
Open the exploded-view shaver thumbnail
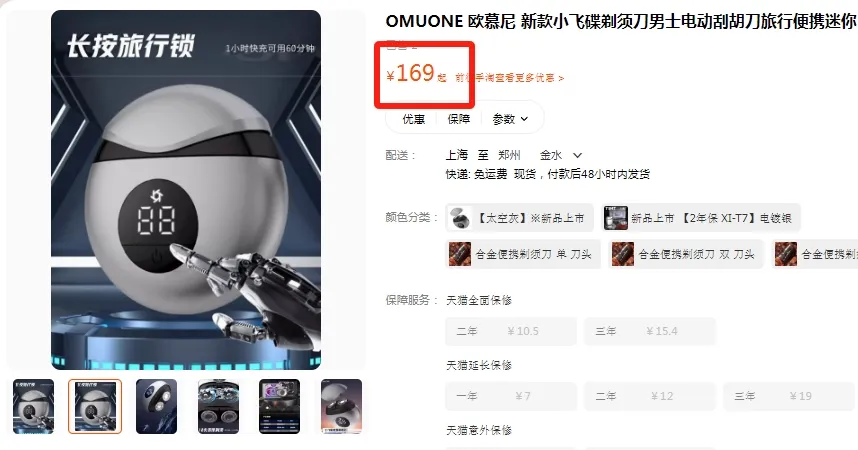point(218,406)
